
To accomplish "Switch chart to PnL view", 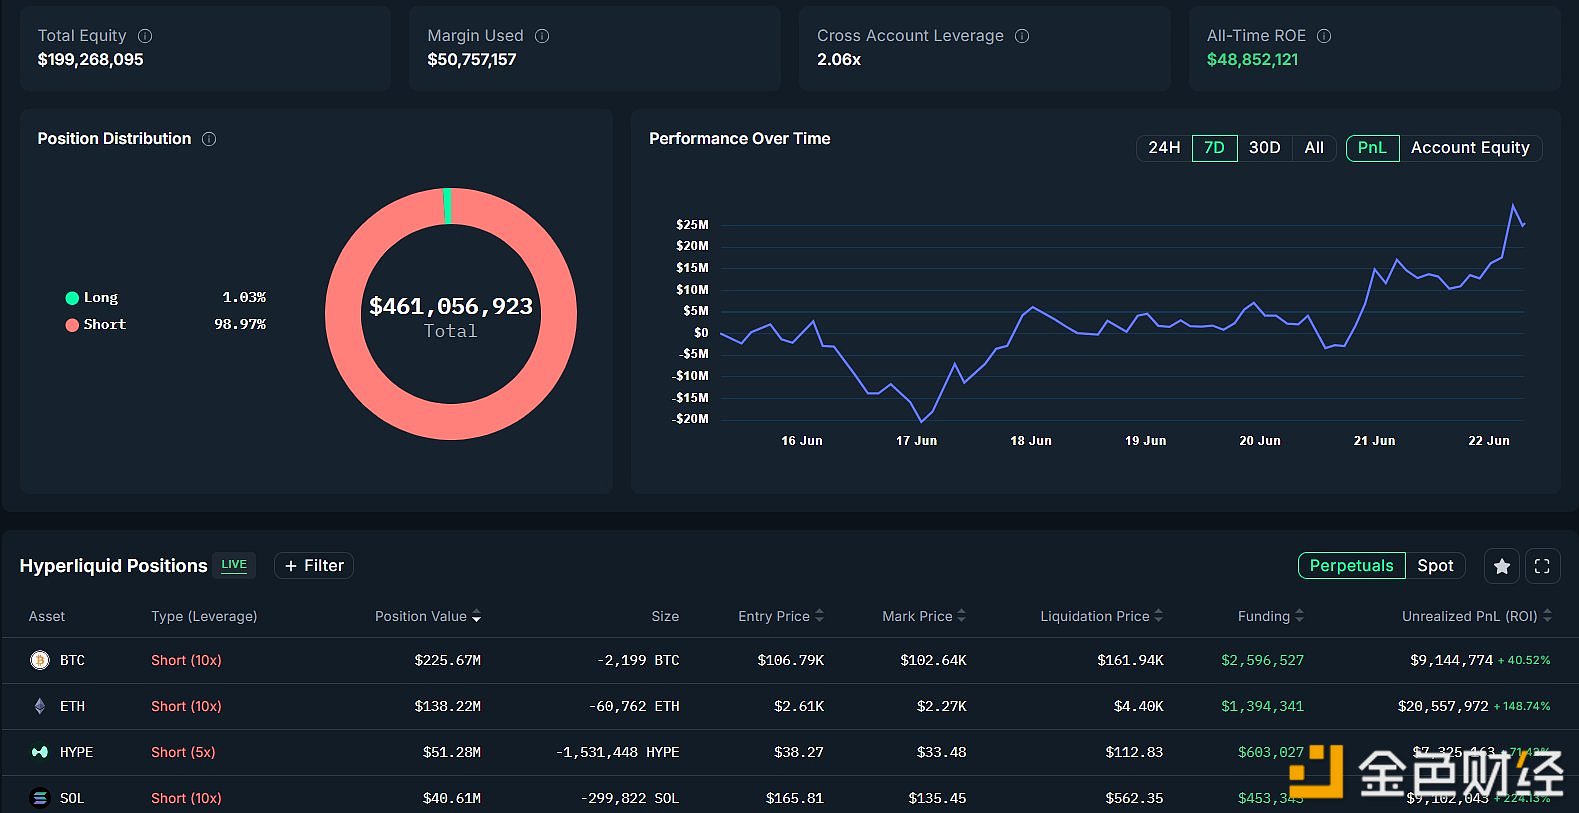I will tap(1372, 148).
